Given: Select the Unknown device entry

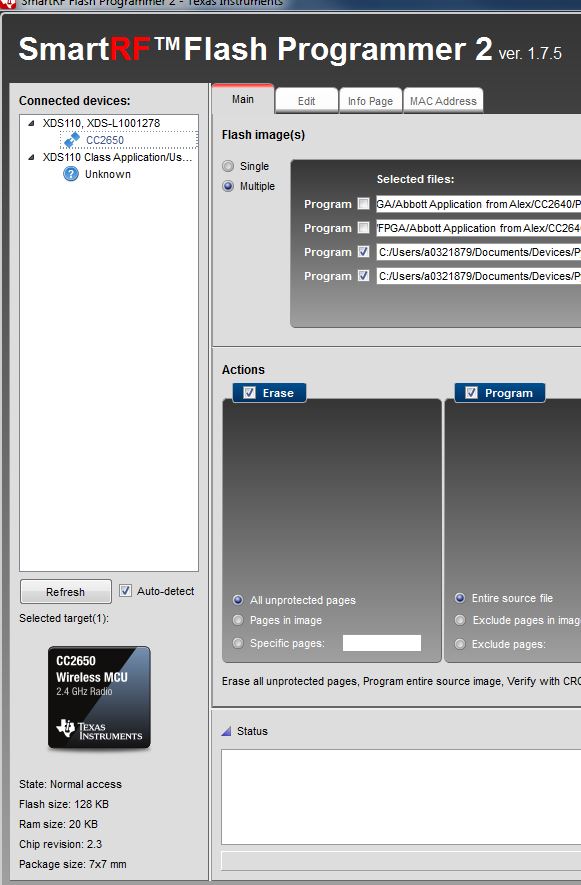Looking at the screenshot, I should click(x=108, y=174).
